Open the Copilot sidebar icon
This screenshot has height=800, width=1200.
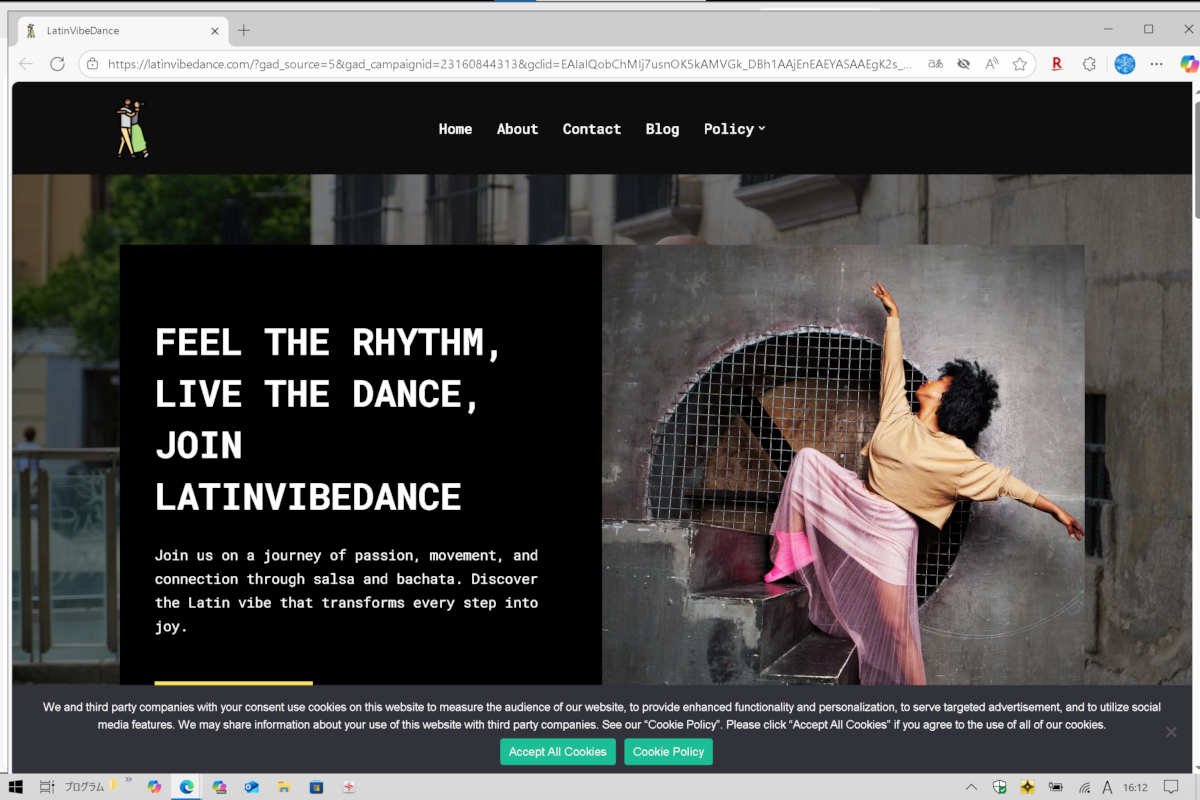1188,64
